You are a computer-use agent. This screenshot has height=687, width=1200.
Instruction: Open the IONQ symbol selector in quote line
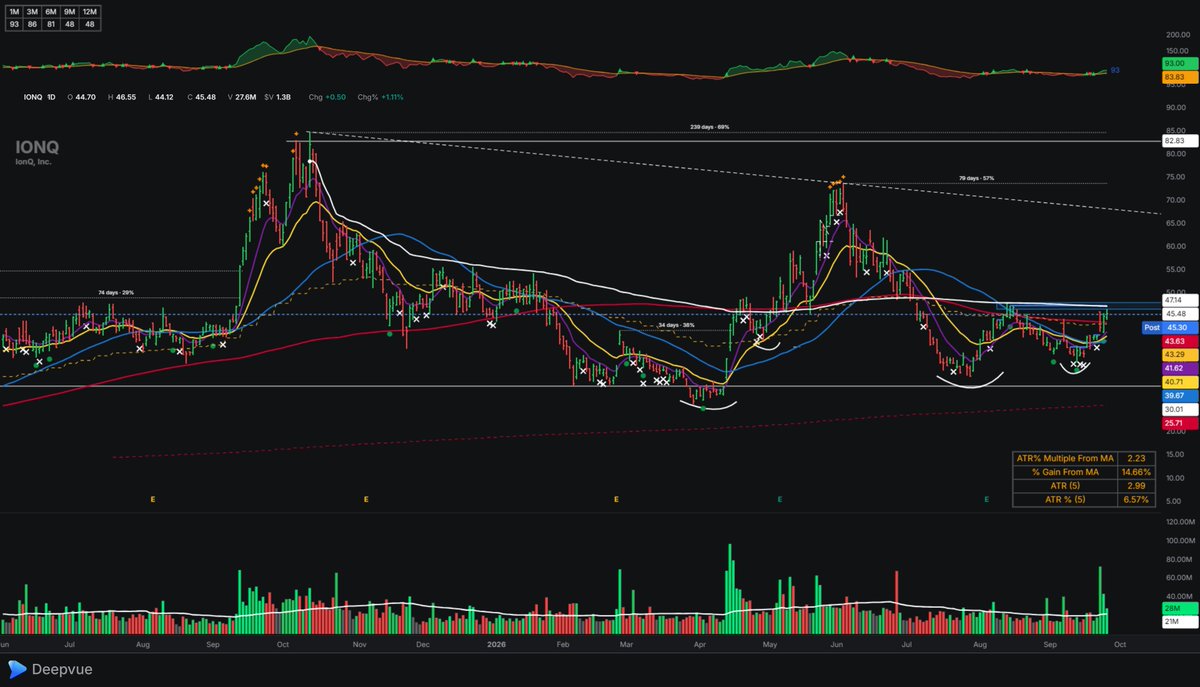pos(34,97)
